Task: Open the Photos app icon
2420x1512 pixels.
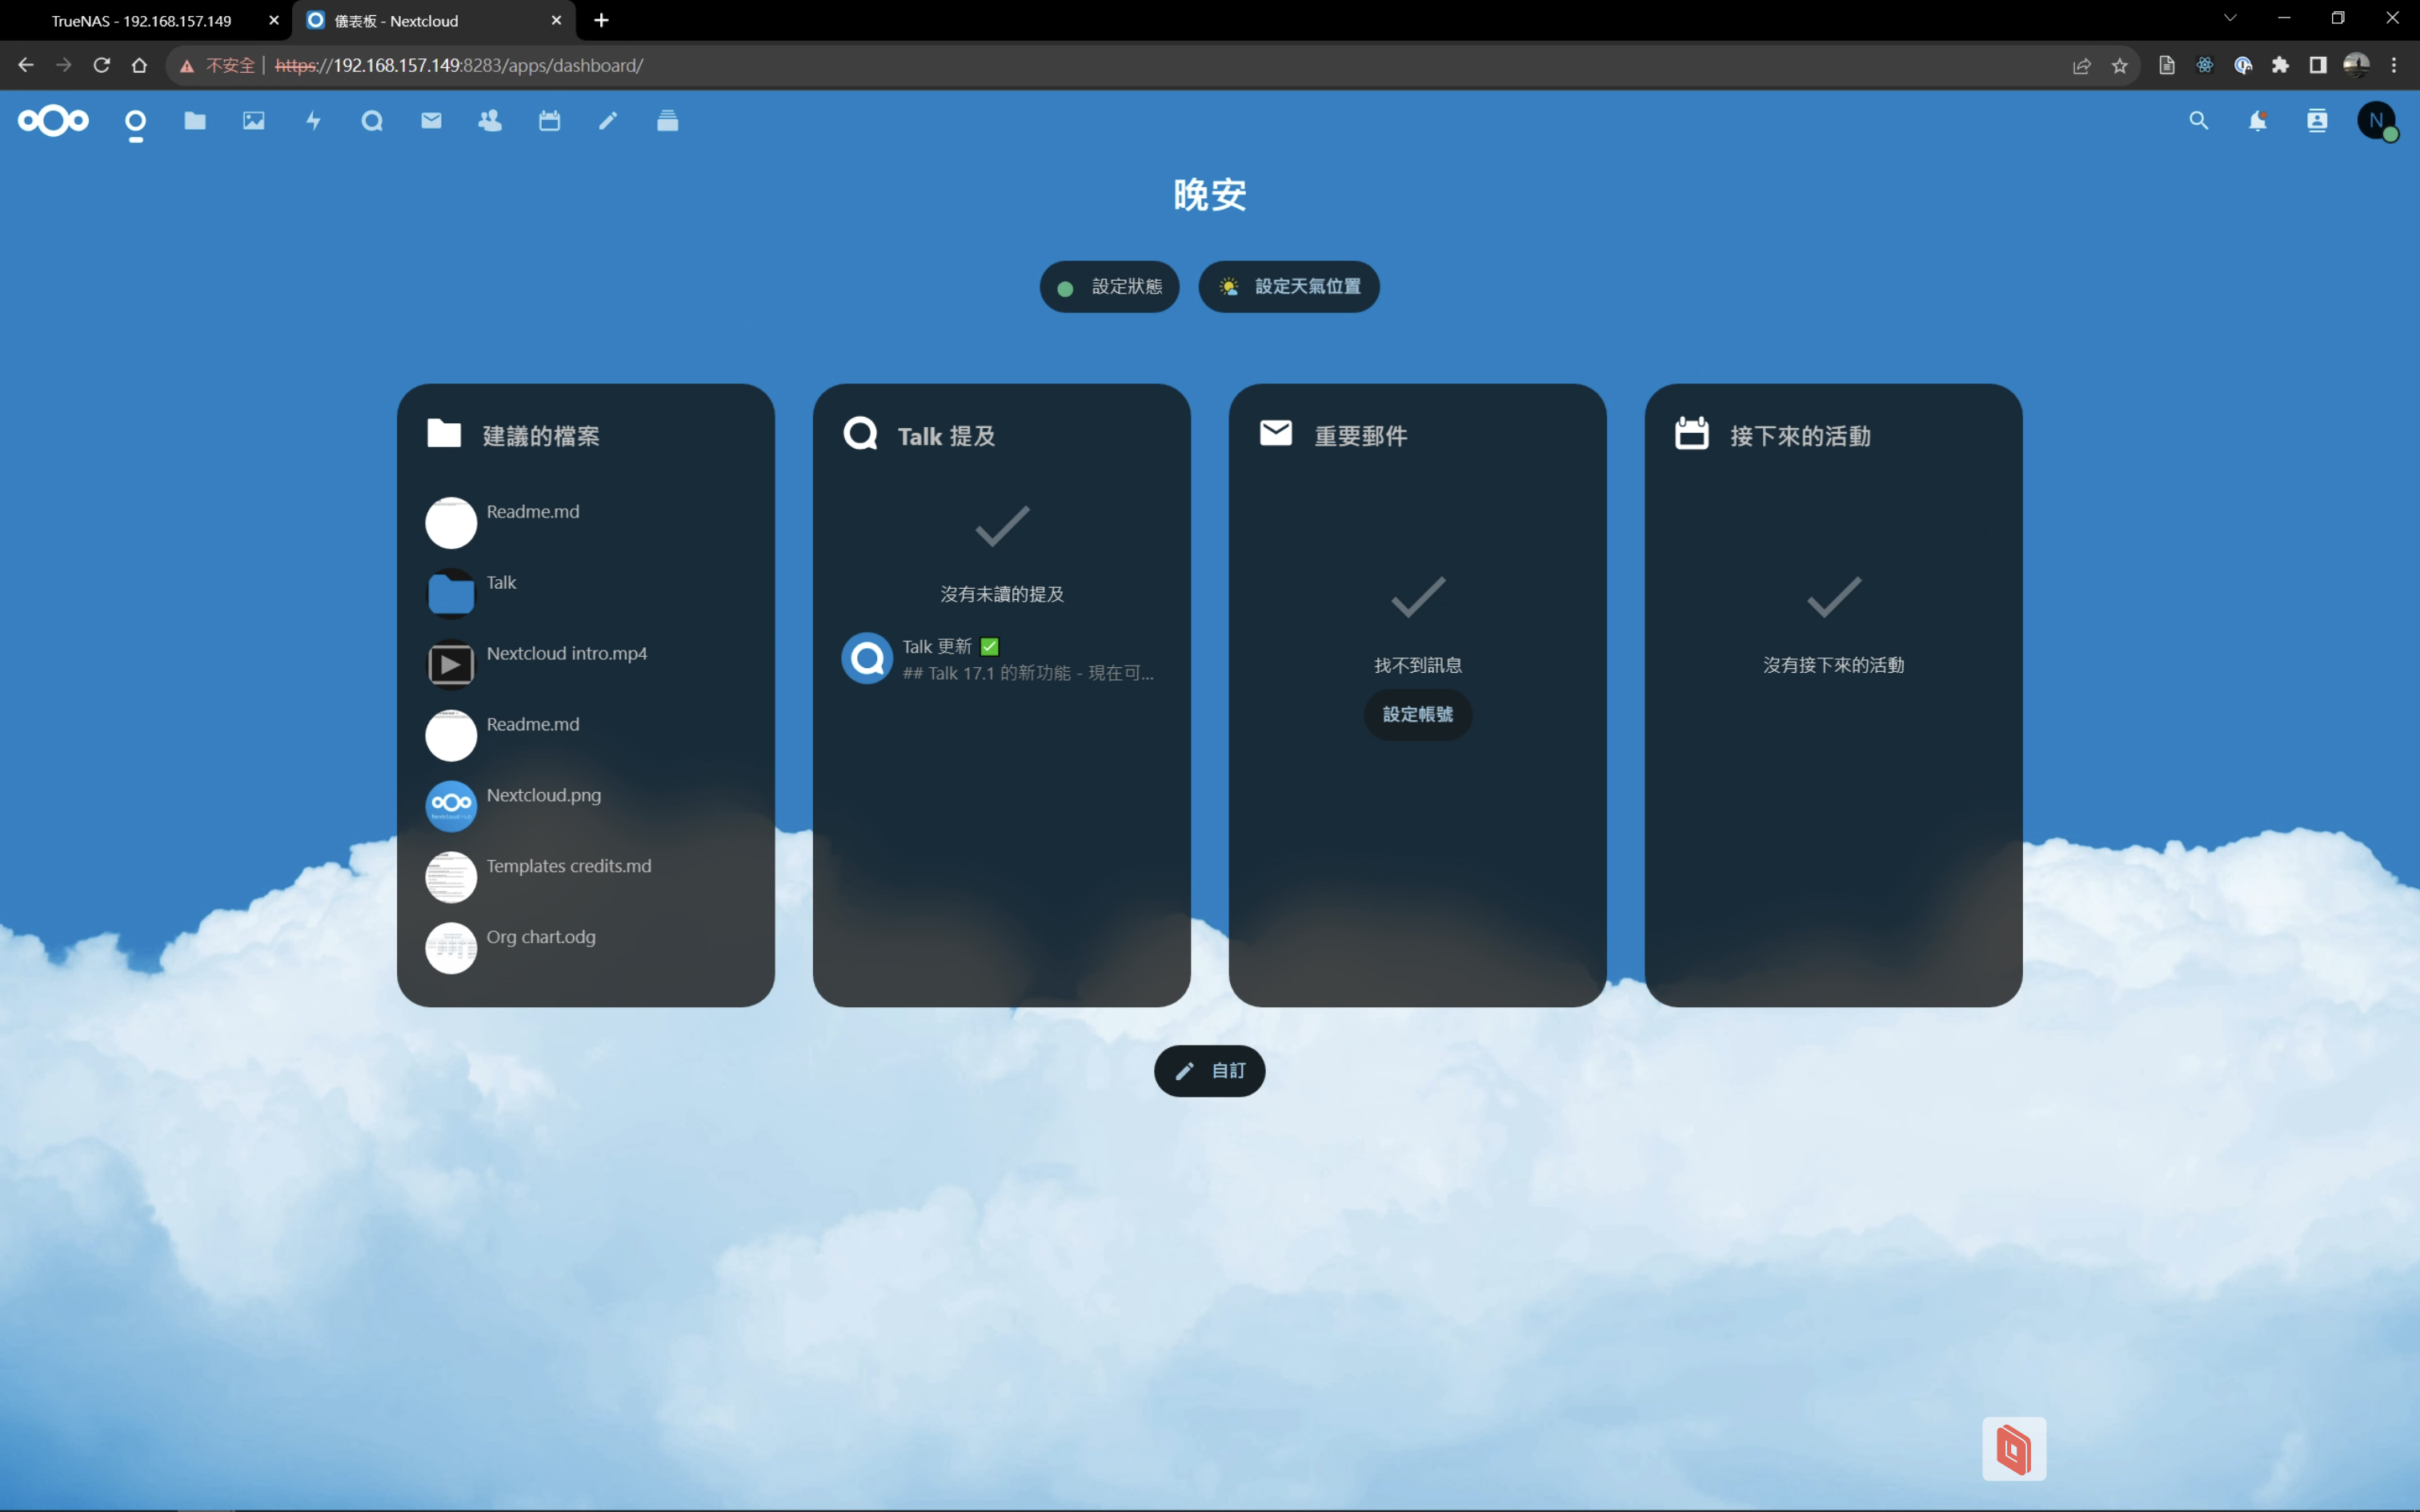Action: pyautogui.click(x=254, y=121)
